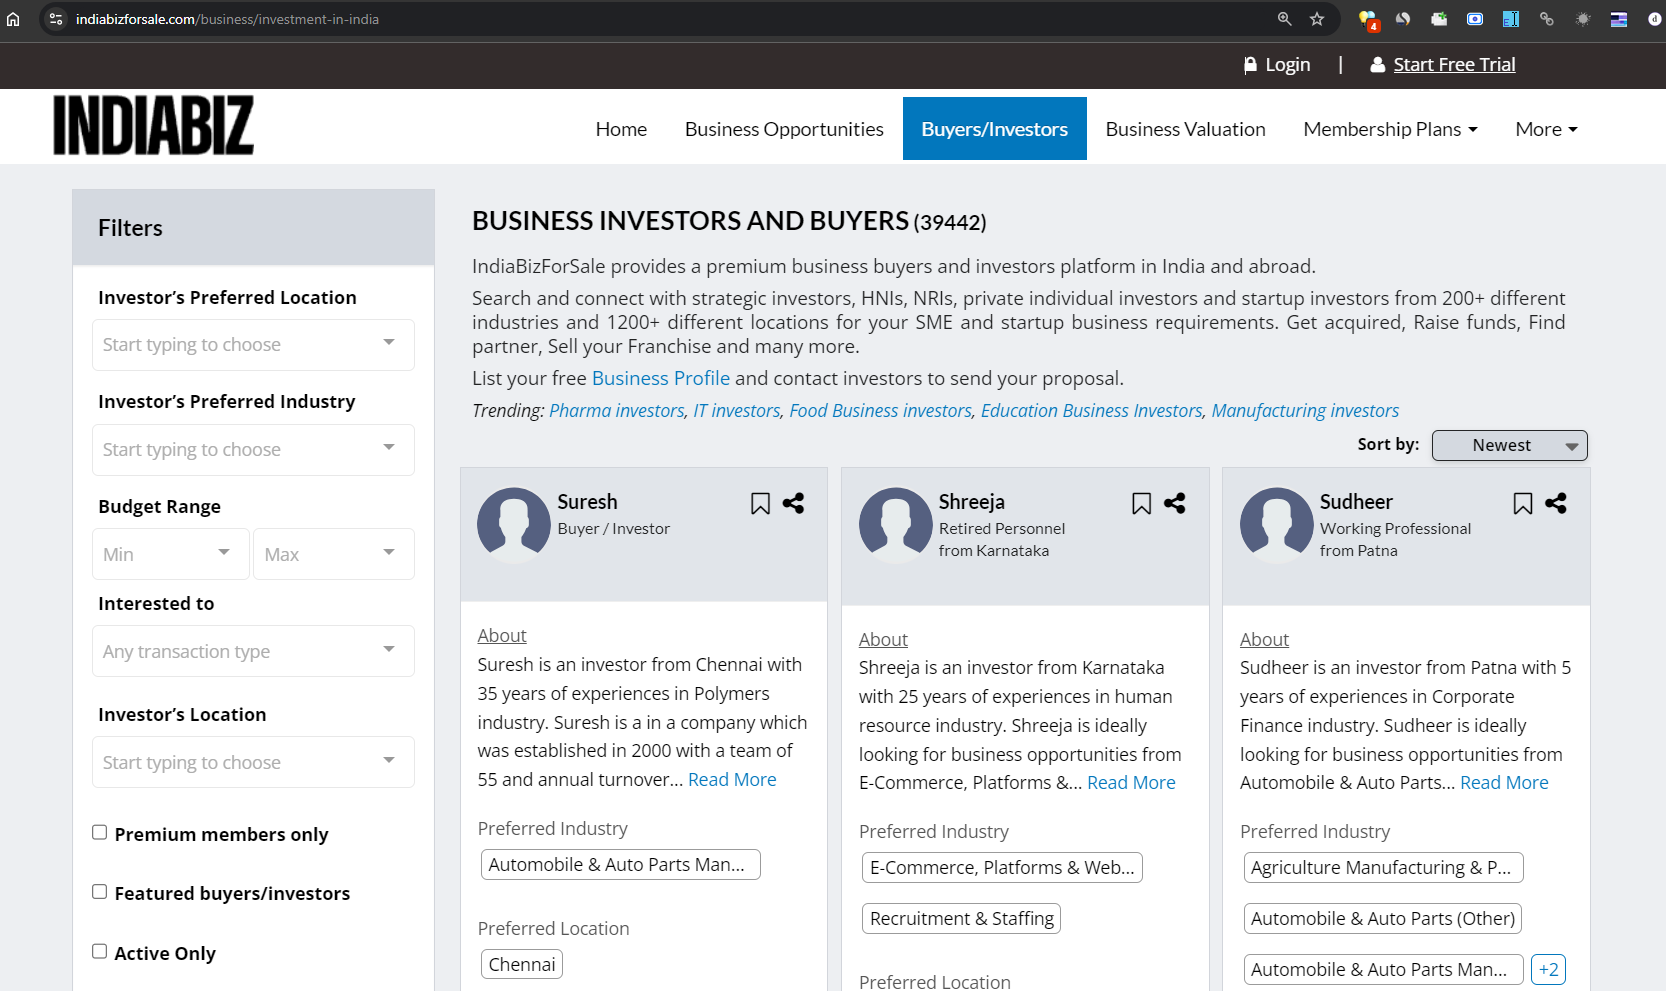
Task: Open Education Business Investors link
Action: click(1092, 411)
